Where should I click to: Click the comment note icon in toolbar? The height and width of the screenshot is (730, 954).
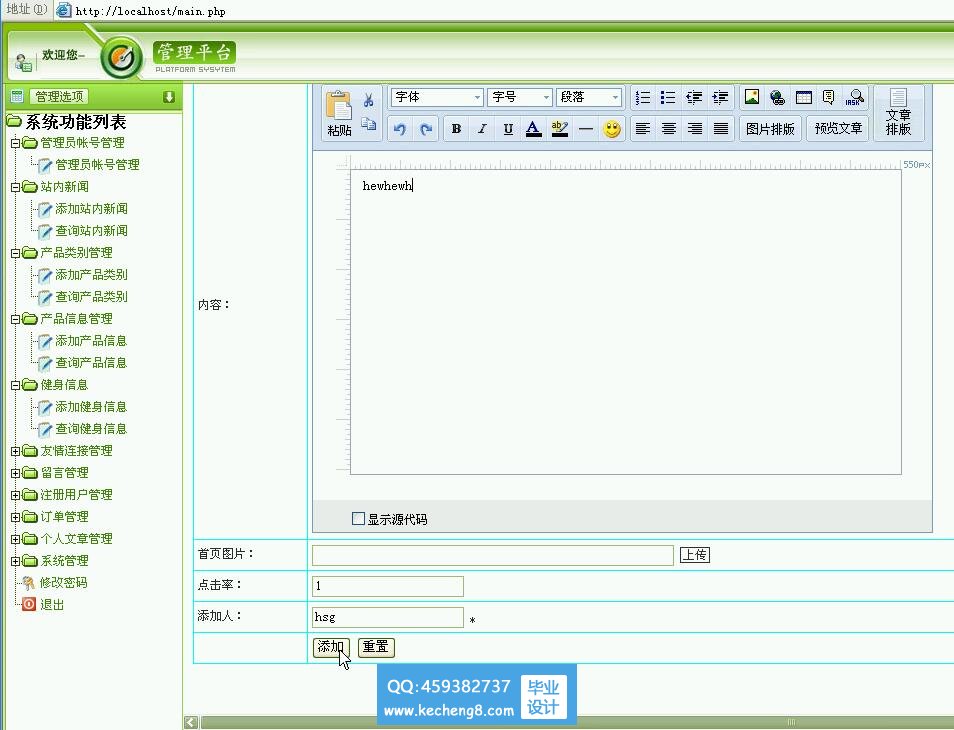(x=829, y=97)
